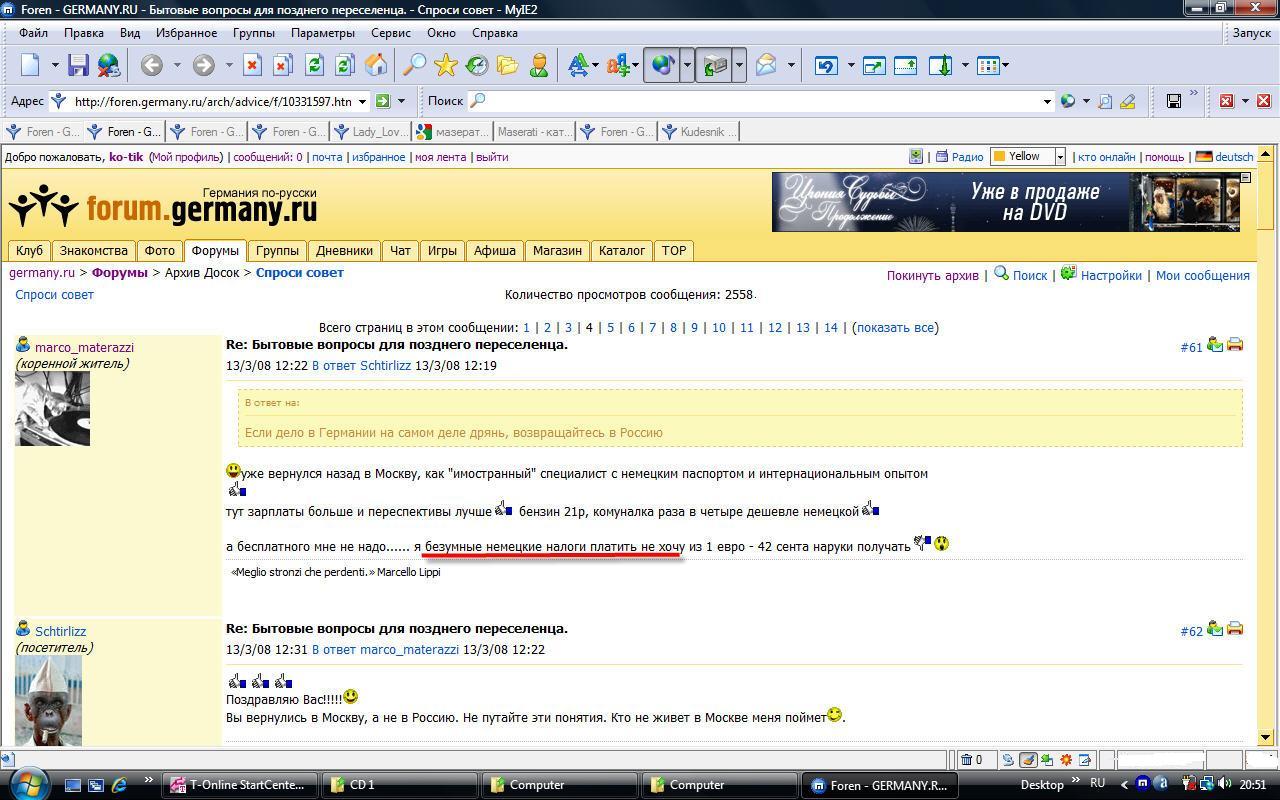Expand the address bar URL dropdown
The image size is (1280, 800).
(362, 101)
